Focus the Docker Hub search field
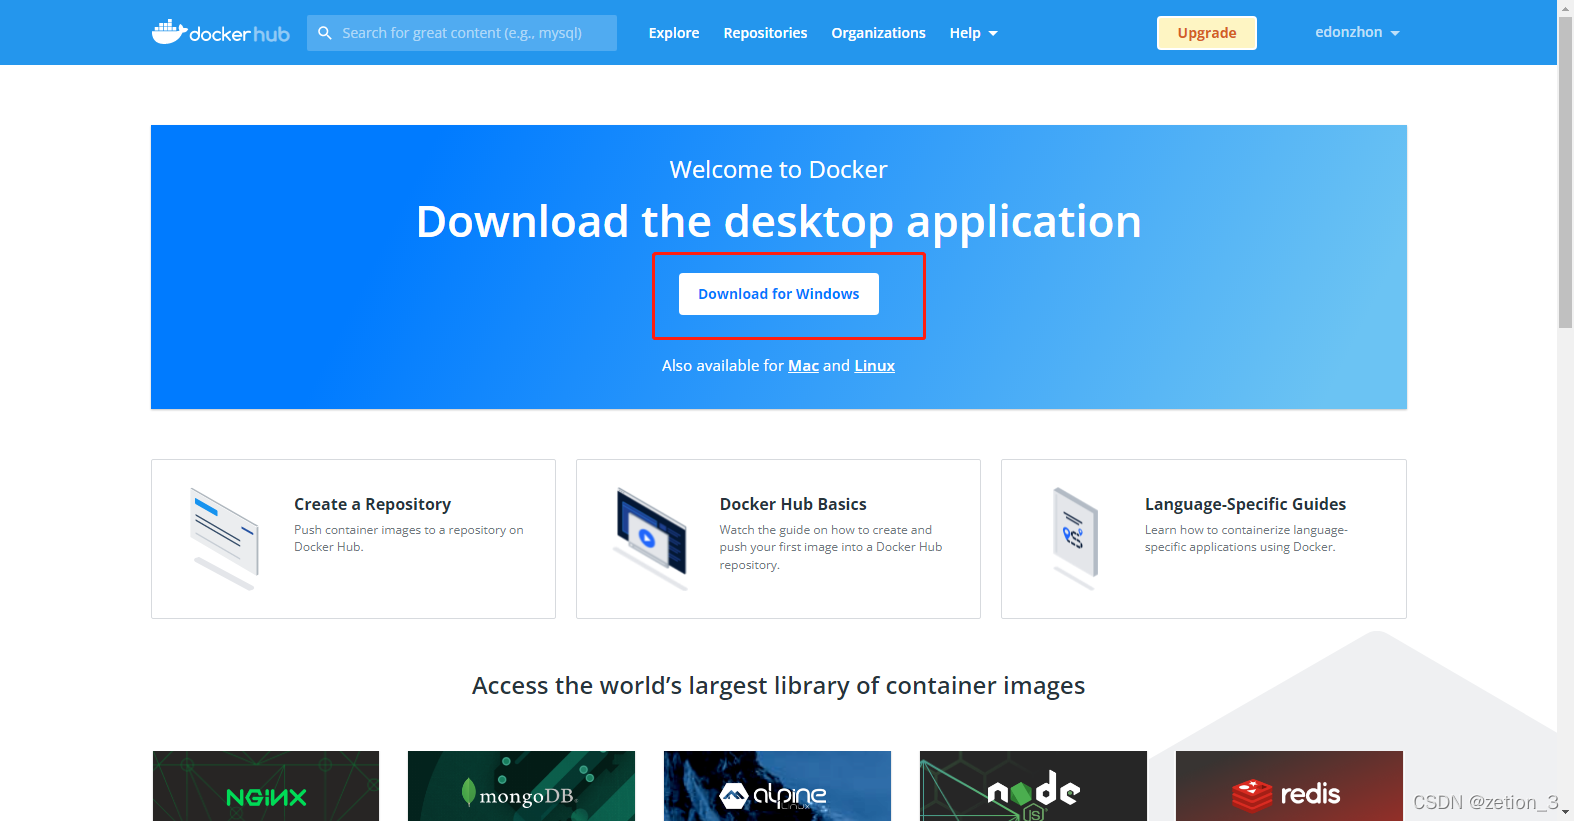The height and width of the screenshot is (821, 1574). tap(462, 33)
